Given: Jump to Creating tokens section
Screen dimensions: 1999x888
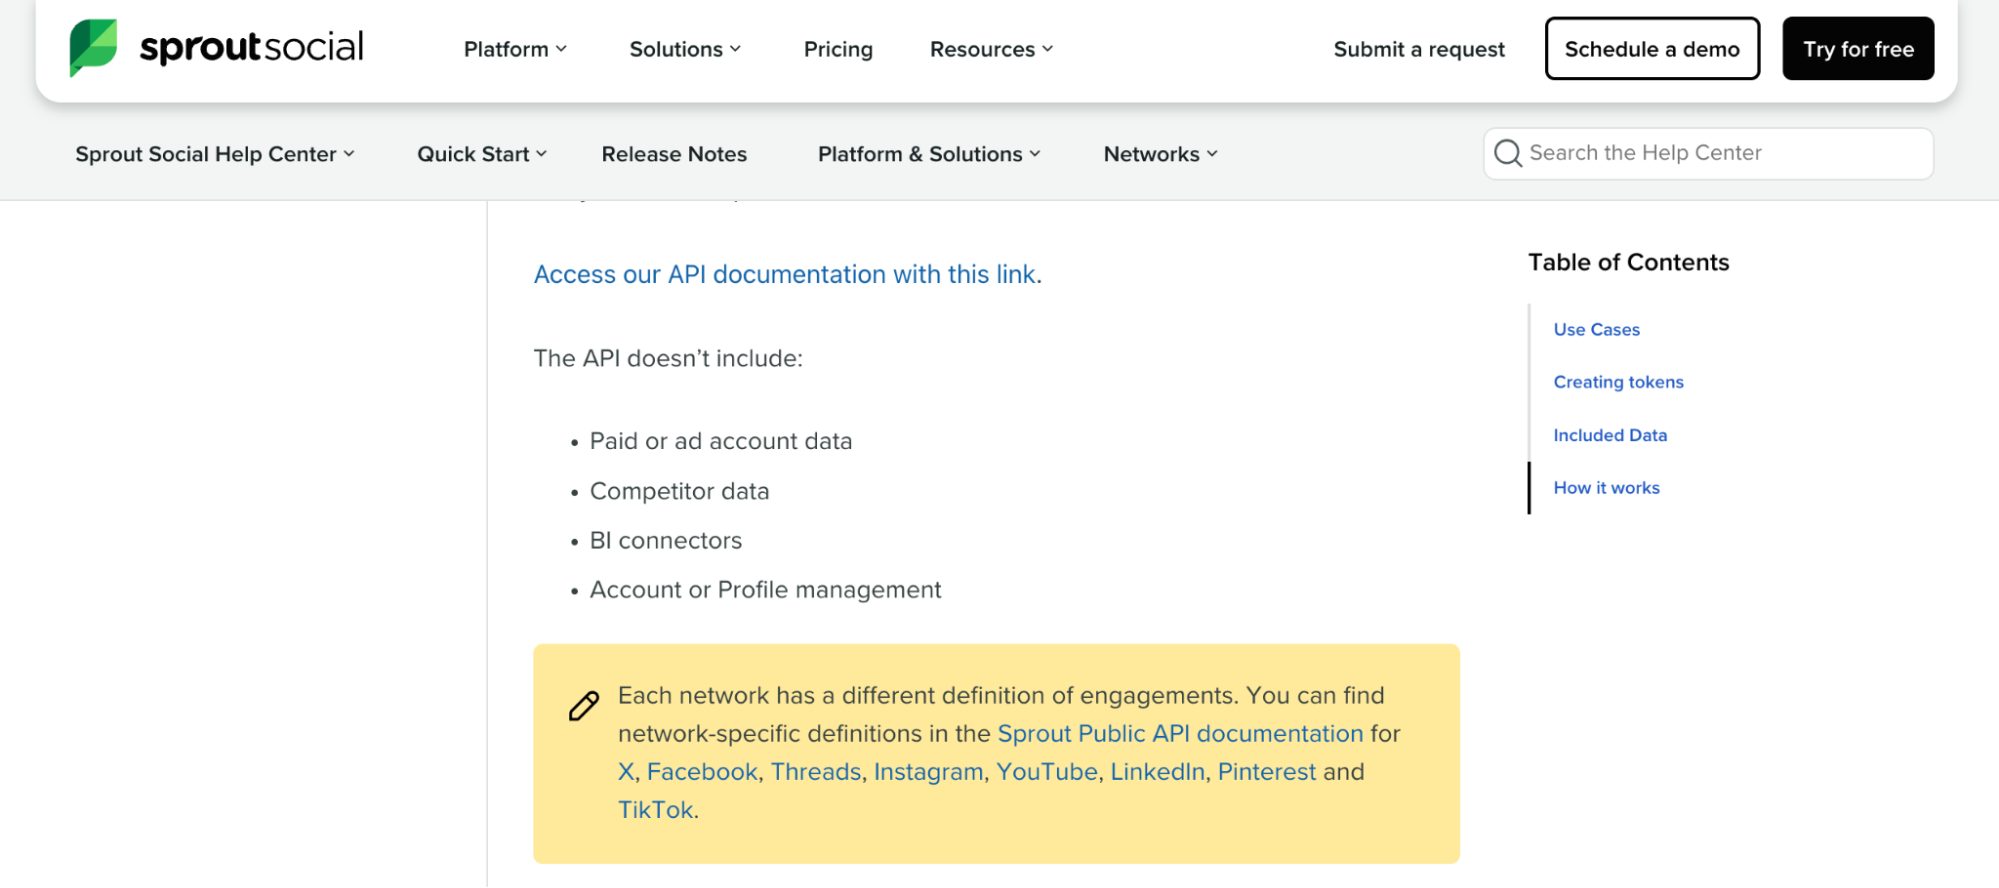Looking at the screenshot, I should pyautogui.click(x=1618, y=382).
